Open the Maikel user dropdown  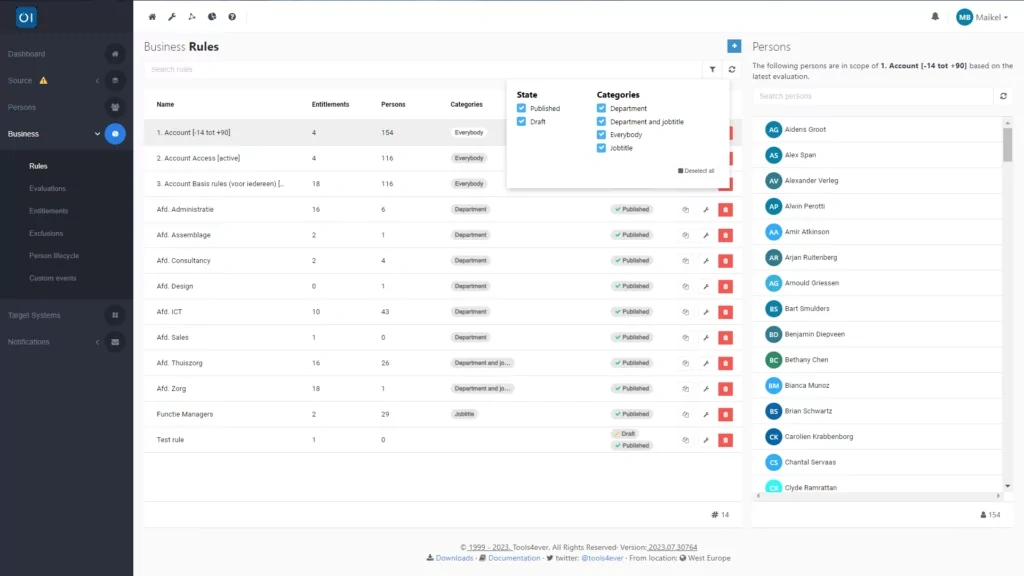pyautogui.click(x=979, y=16)
